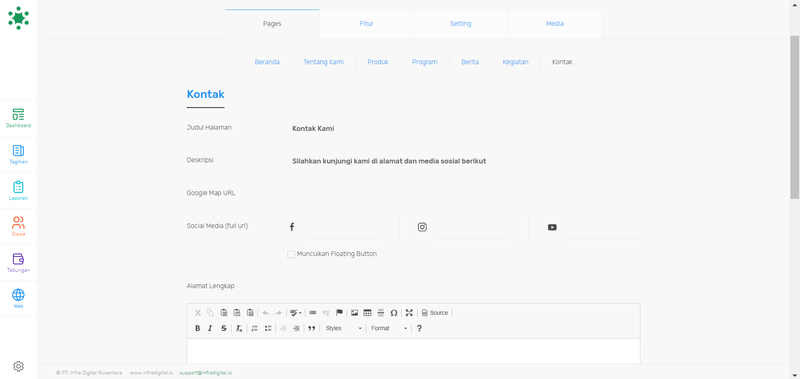Insert an anchor with flag icon
800x379 pixels.
[339, 313]
